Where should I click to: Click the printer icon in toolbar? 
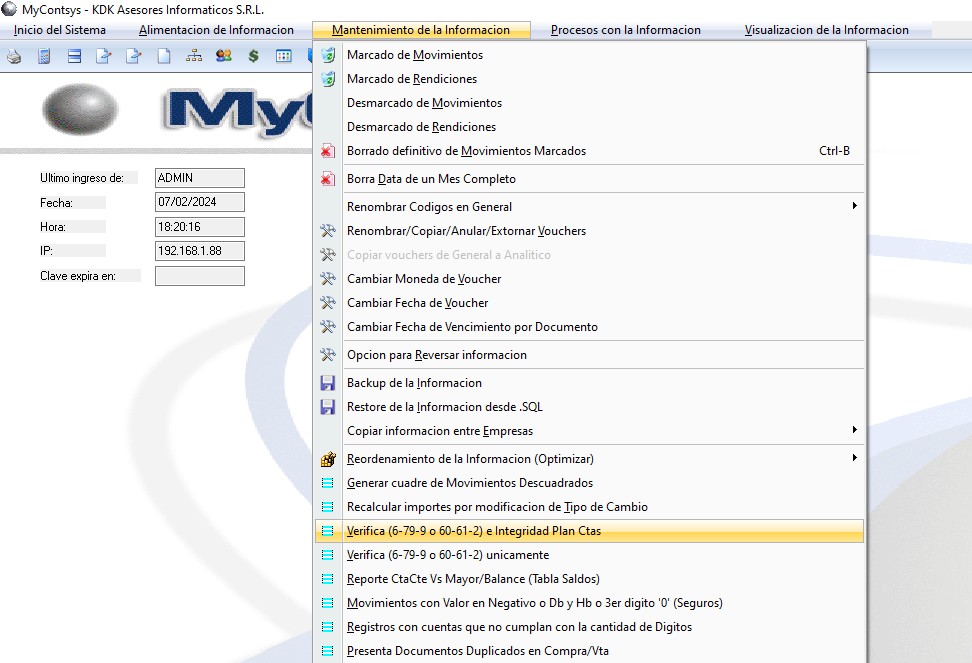tap(14, 56)
